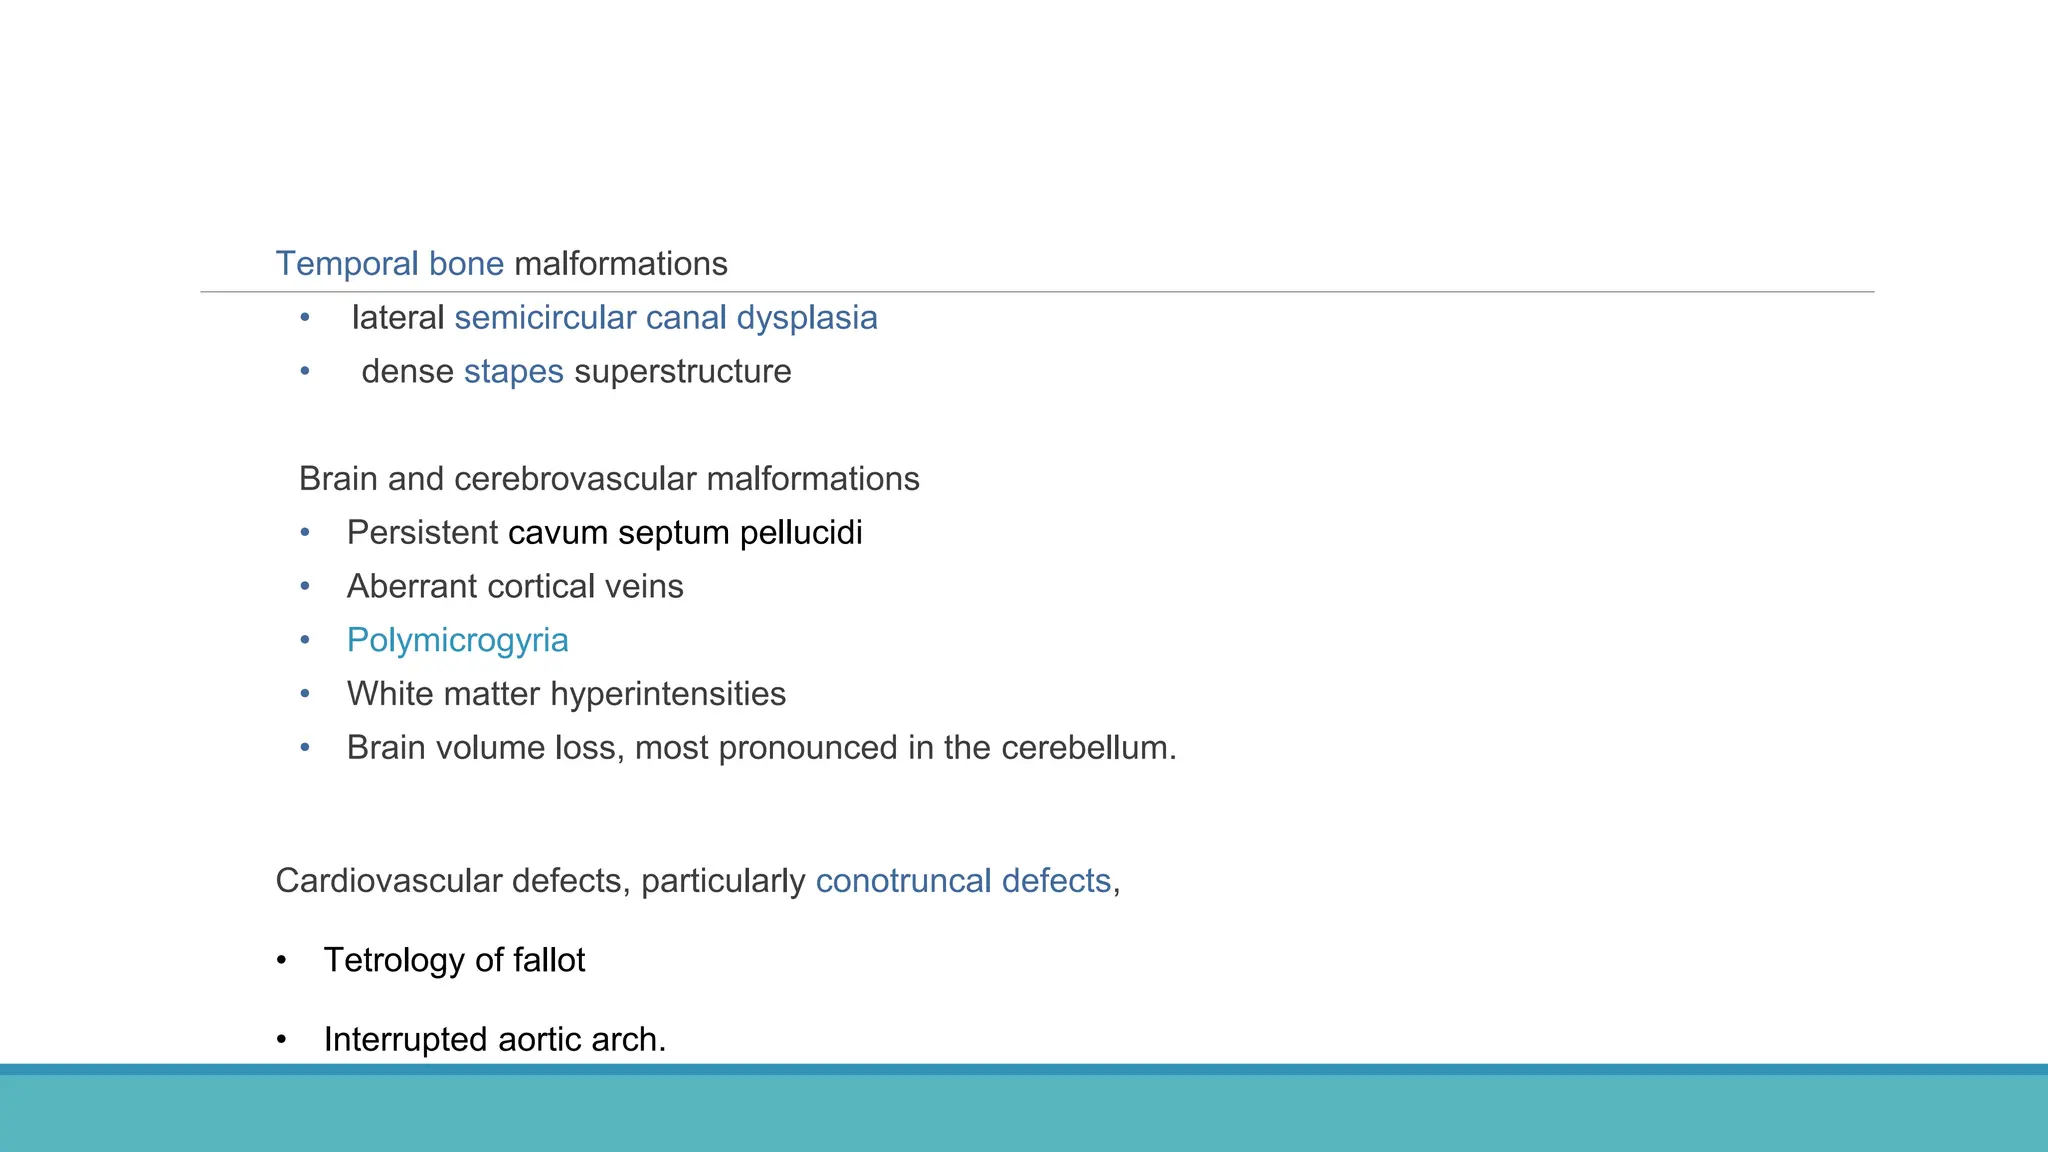The height and width of the screenshot is (1152, 2048).
Task: Open the Temporal bone link
Action: [x=389, y=264]
